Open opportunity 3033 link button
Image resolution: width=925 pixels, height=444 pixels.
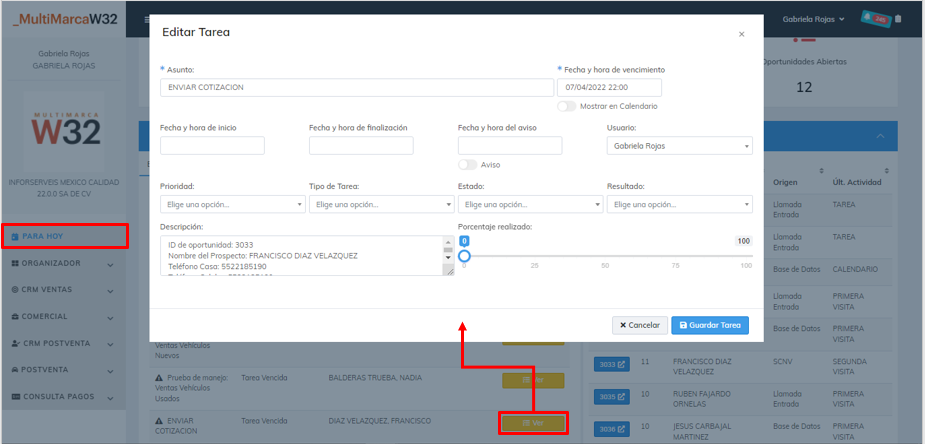point(612,365)
